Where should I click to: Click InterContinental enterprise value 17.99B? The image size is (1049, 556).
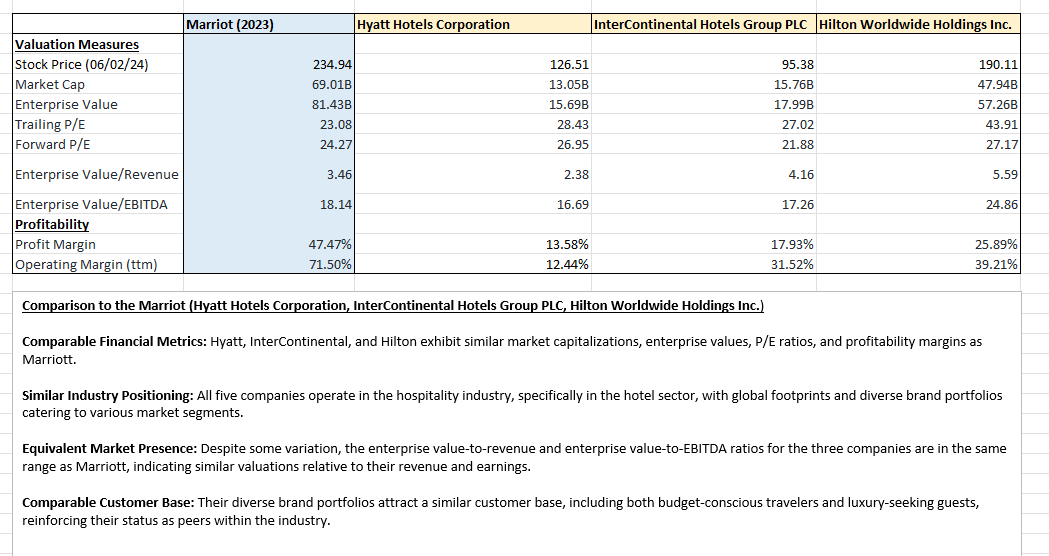(x=704, y=104)
